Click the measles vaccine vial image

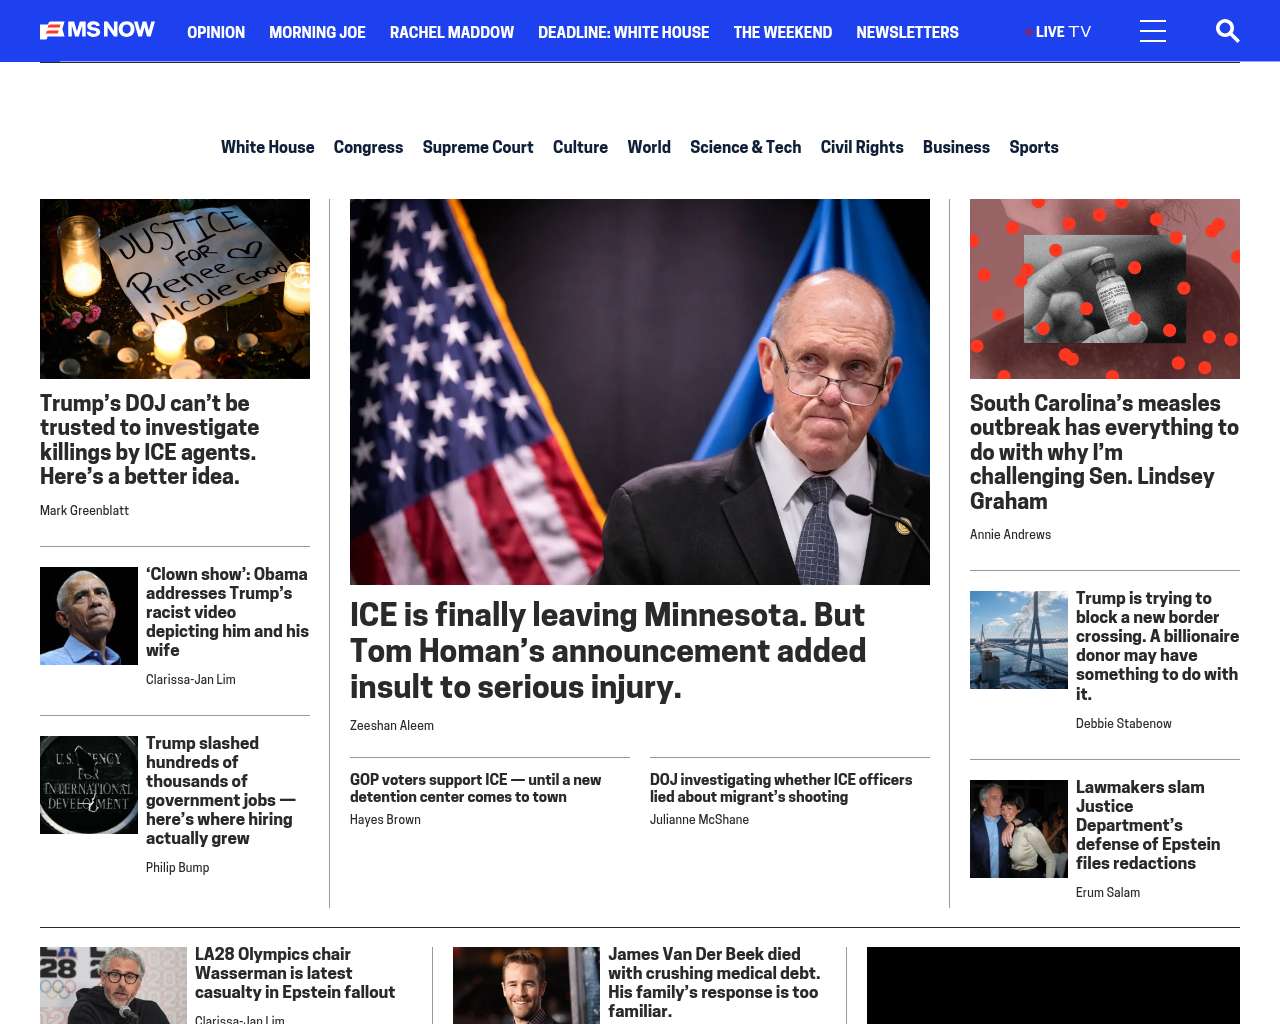pyautogui.click(x=1105, y=289)
